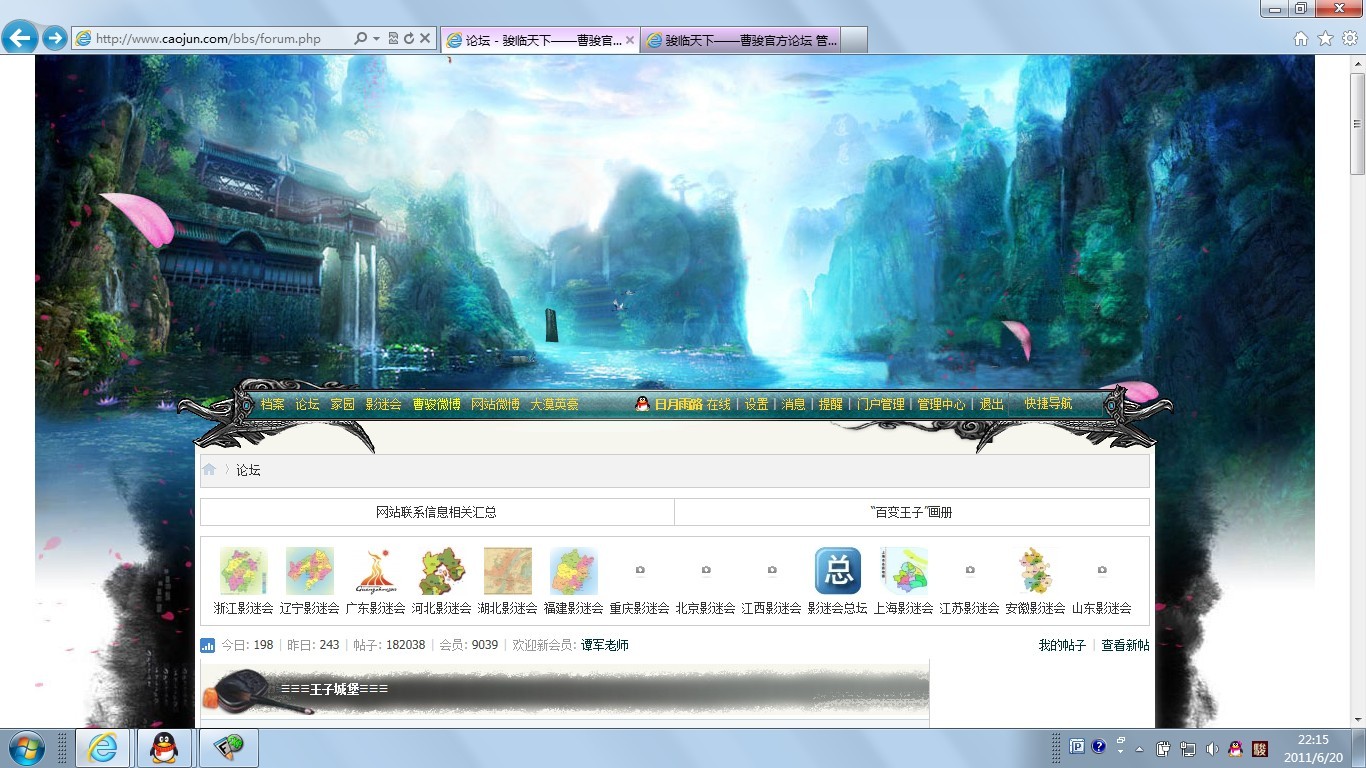The height and width of the screenshot is (768, 1366).
Task: Click the 浙江影迷会 map icon
Action: 244,571
